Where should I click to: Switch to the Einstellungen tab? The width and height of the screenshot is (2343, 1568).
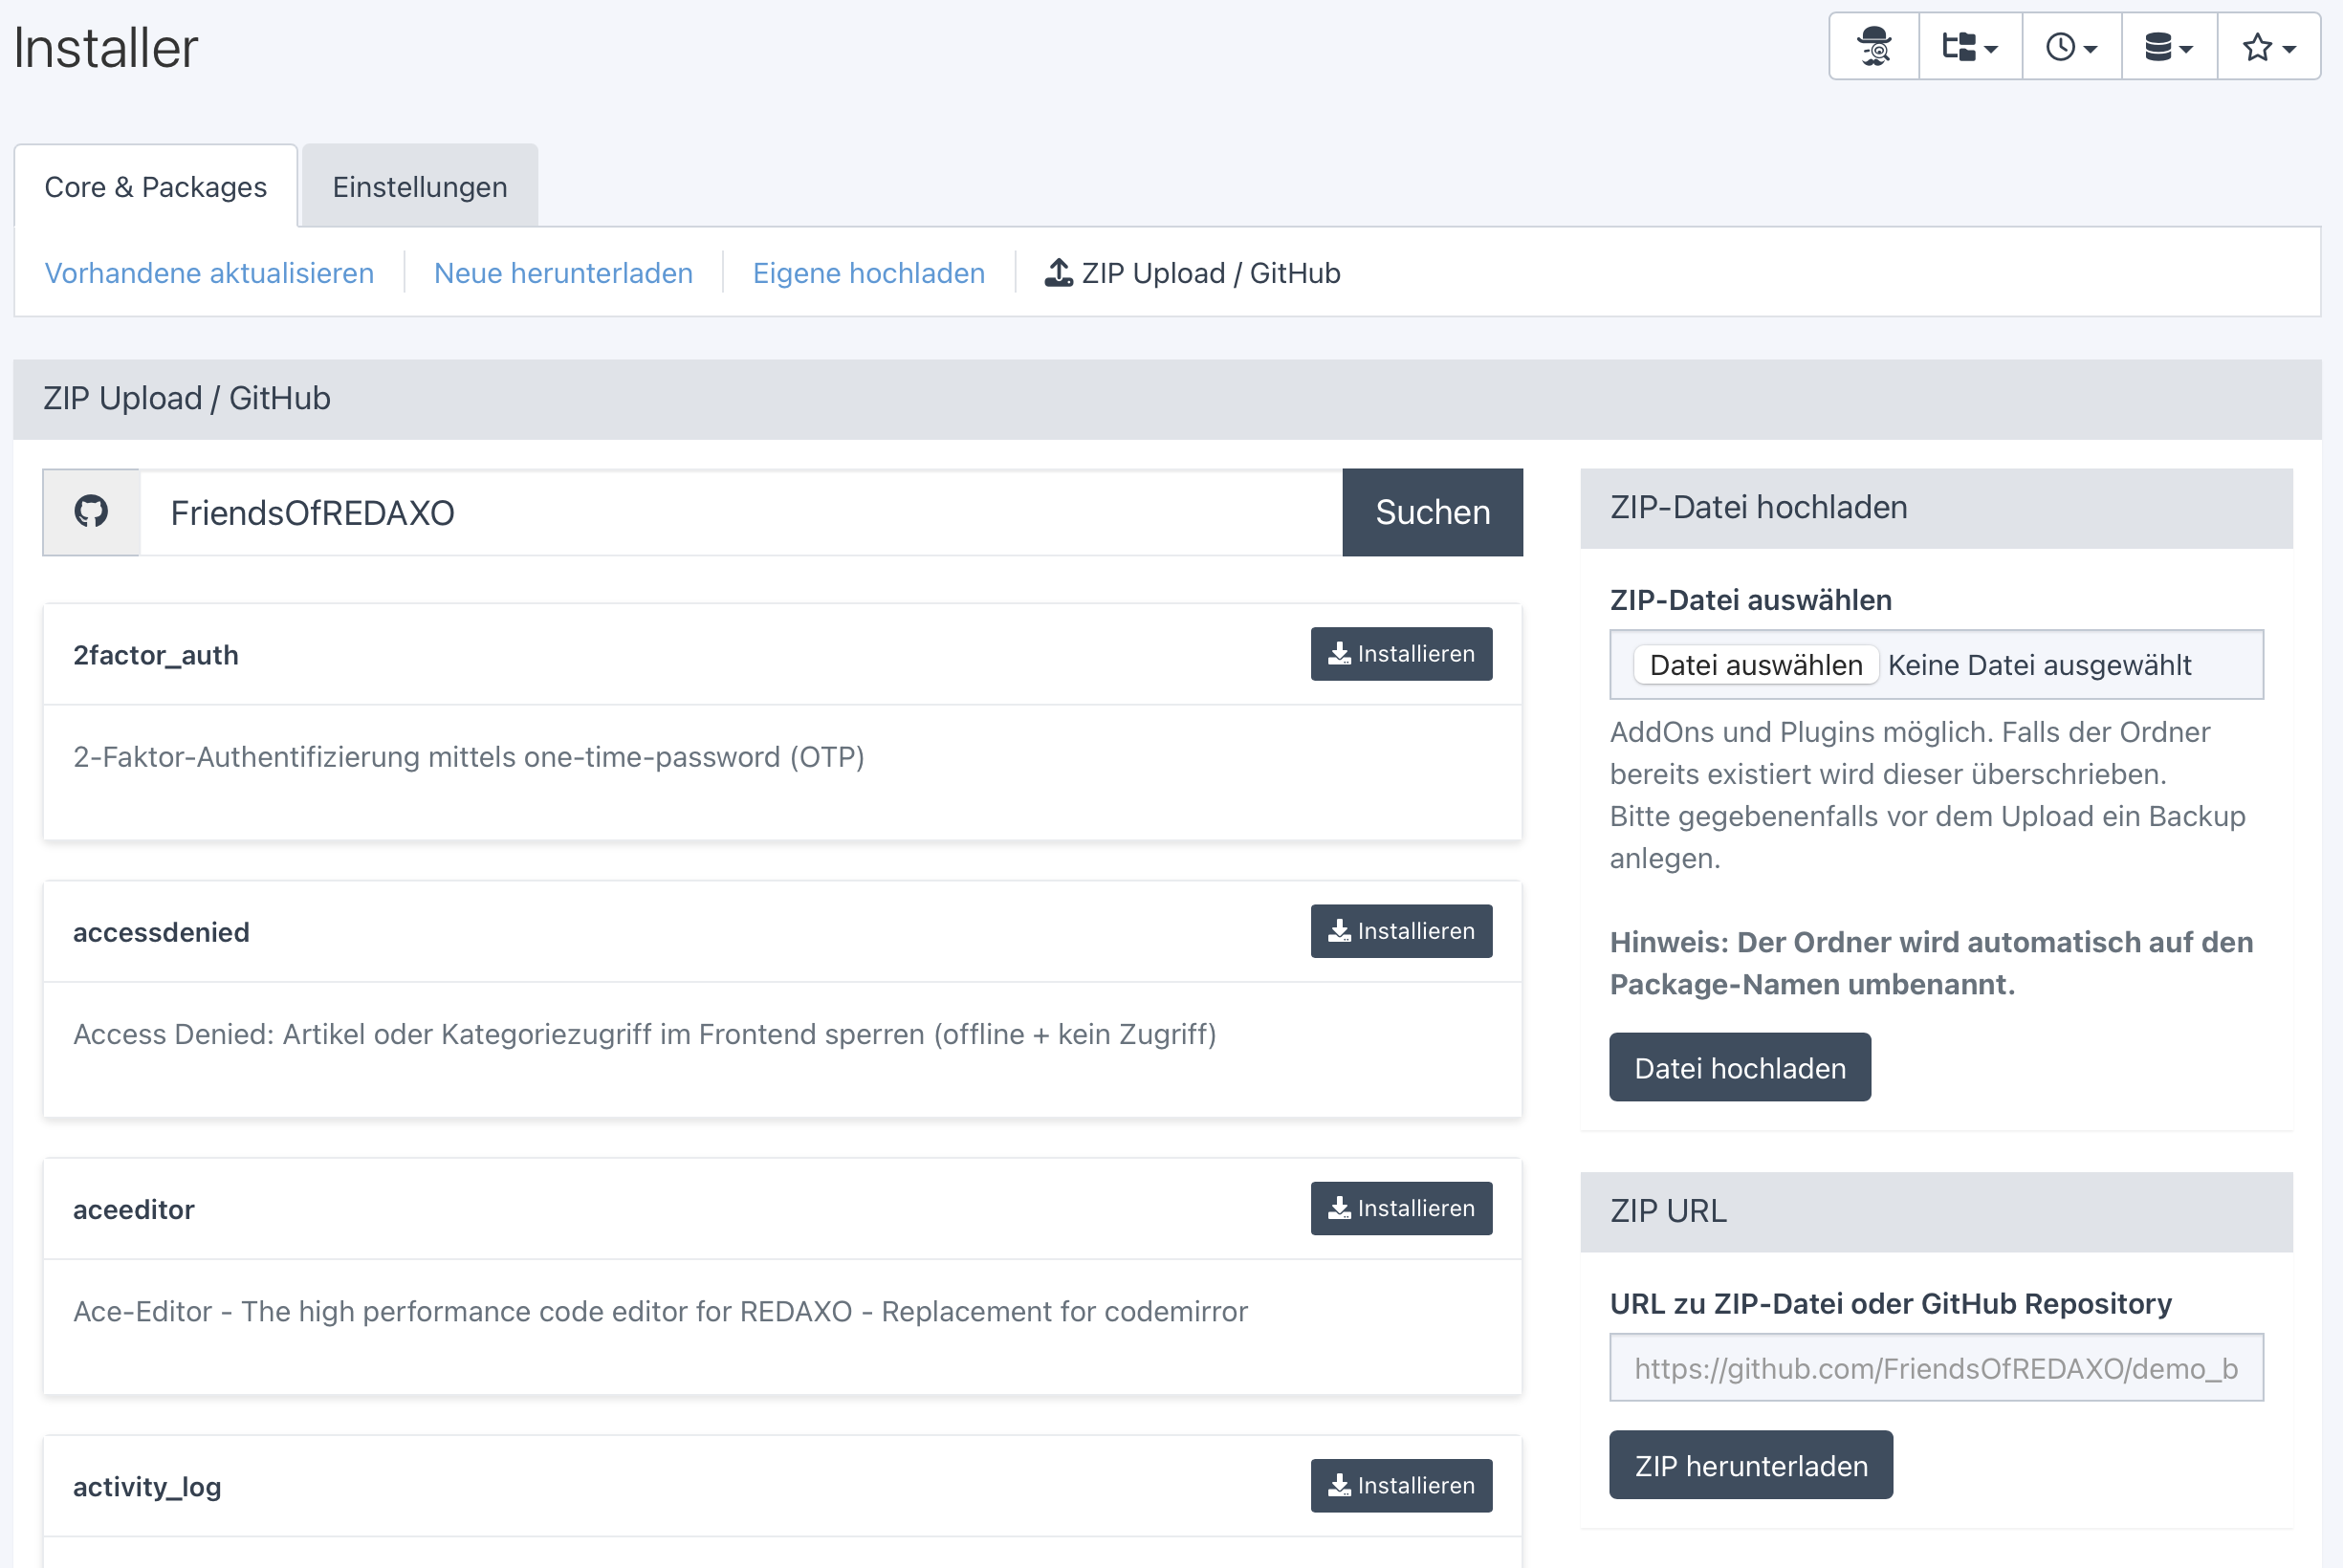pyautogui.click(x=420, y=187)
